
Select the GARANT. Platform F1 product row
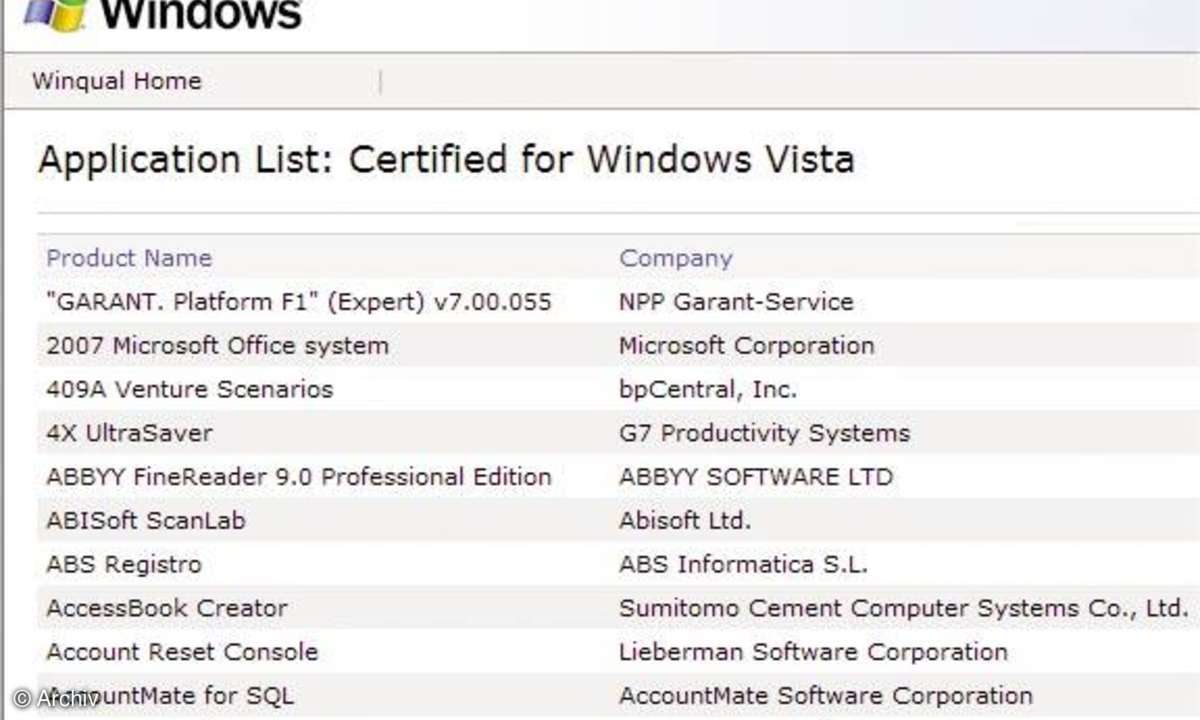(x=298, y=302)
